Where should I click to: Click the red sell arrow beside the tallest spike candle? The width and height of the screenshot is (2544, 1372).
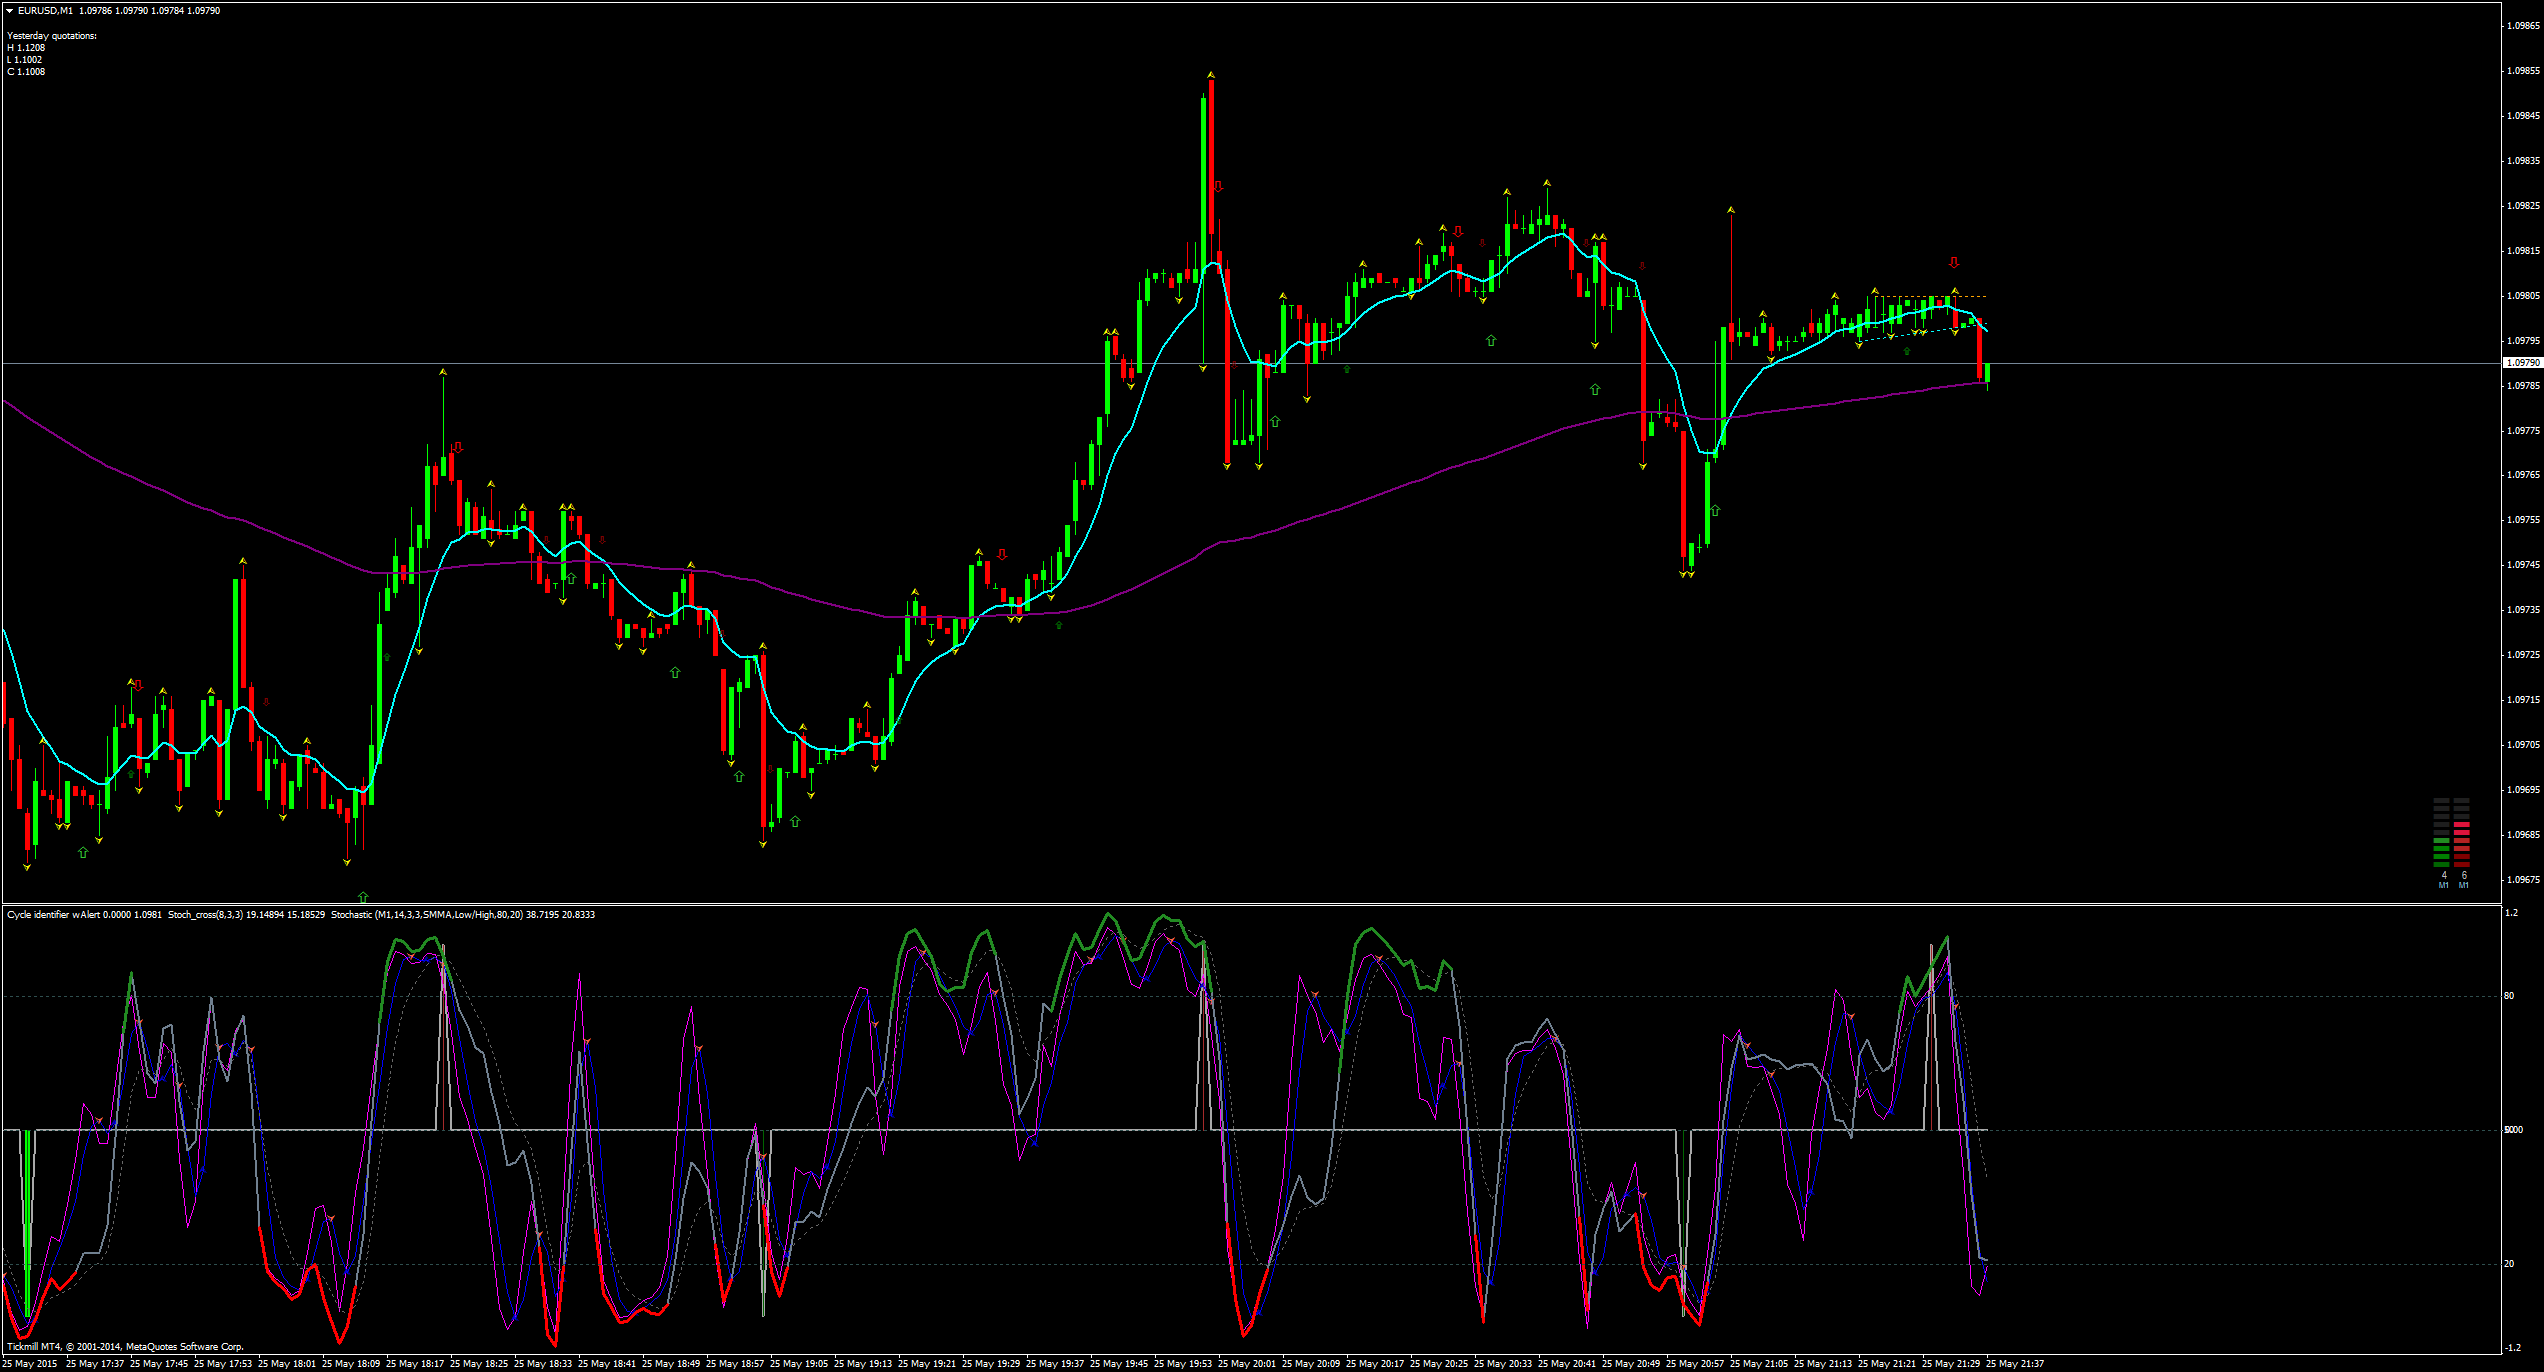click(1218, 187)
